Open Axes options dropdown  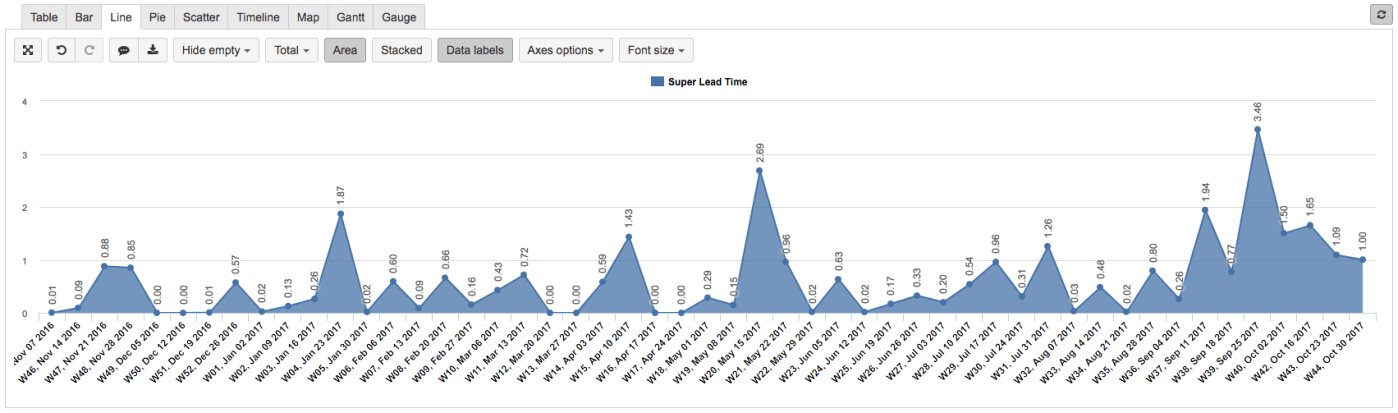565,50
